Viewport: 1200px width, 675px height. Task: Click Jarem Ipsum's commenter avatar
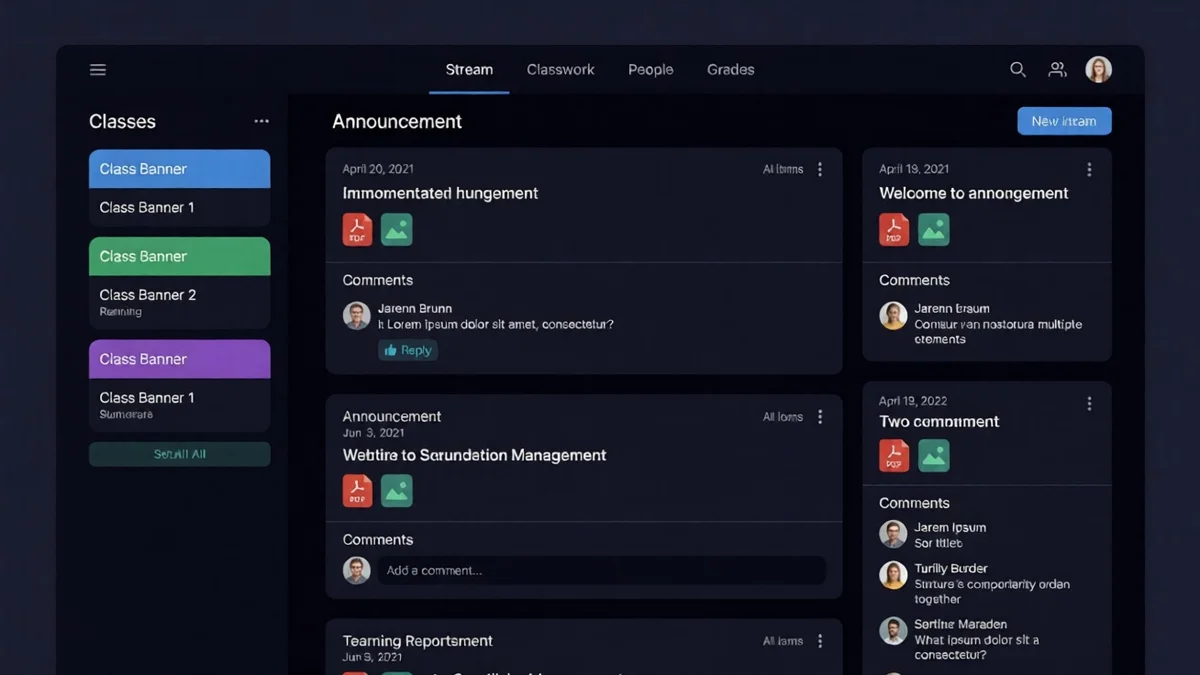click(893, 534)
